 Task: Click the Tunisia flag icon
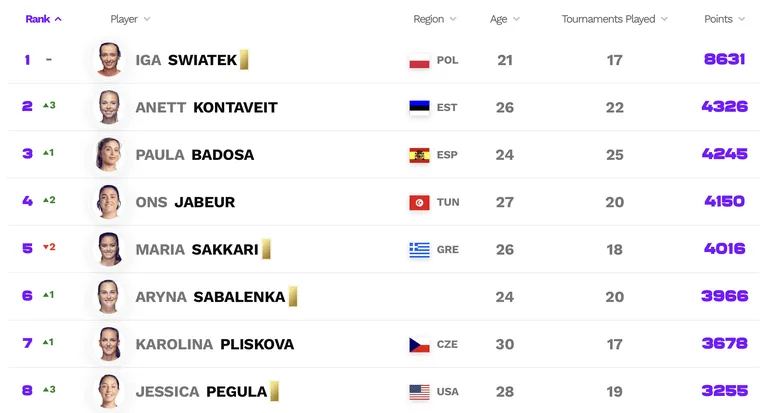[x=419, y=202]
